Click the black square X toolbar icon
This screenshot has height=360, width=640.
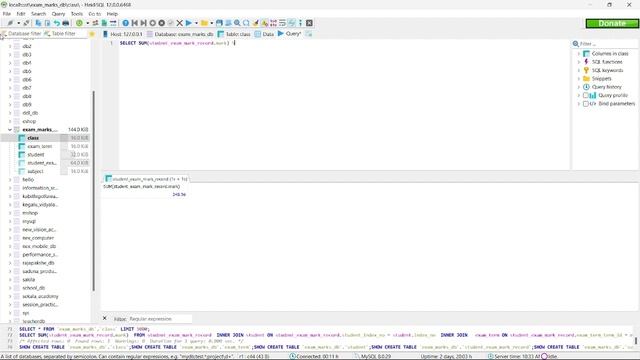pyautogui.click(x=309, y=23)
